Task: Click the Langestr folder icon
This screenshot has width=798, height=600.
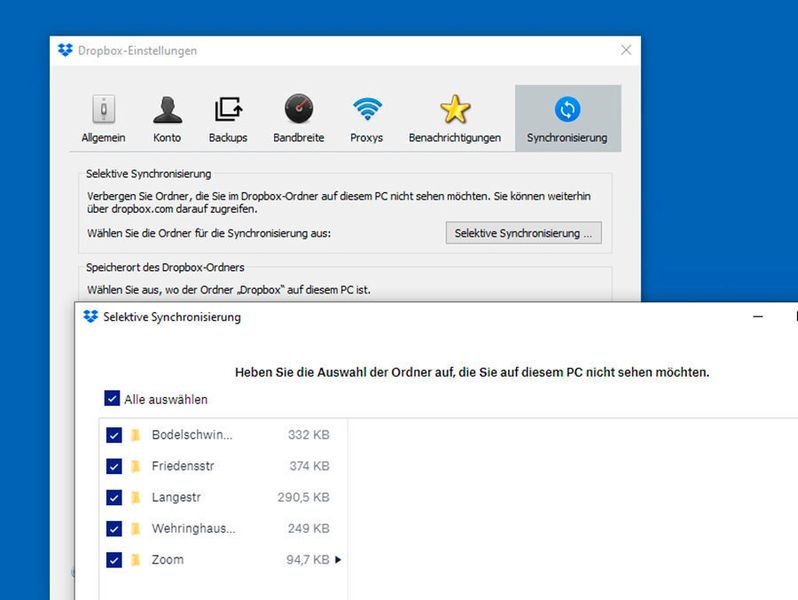Action: (135, 497)
